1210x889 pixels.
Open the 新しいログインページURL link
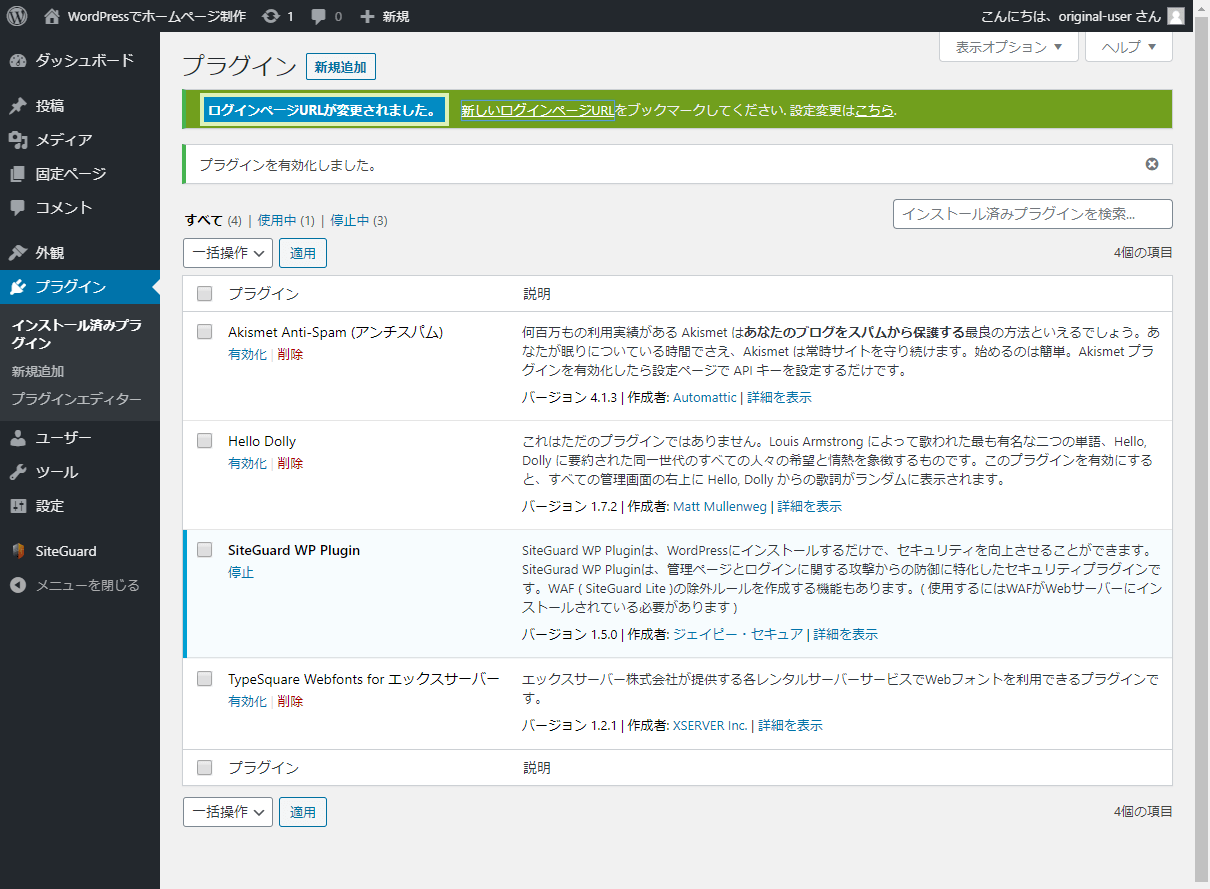pyautogui.click(x=538, y=110)
